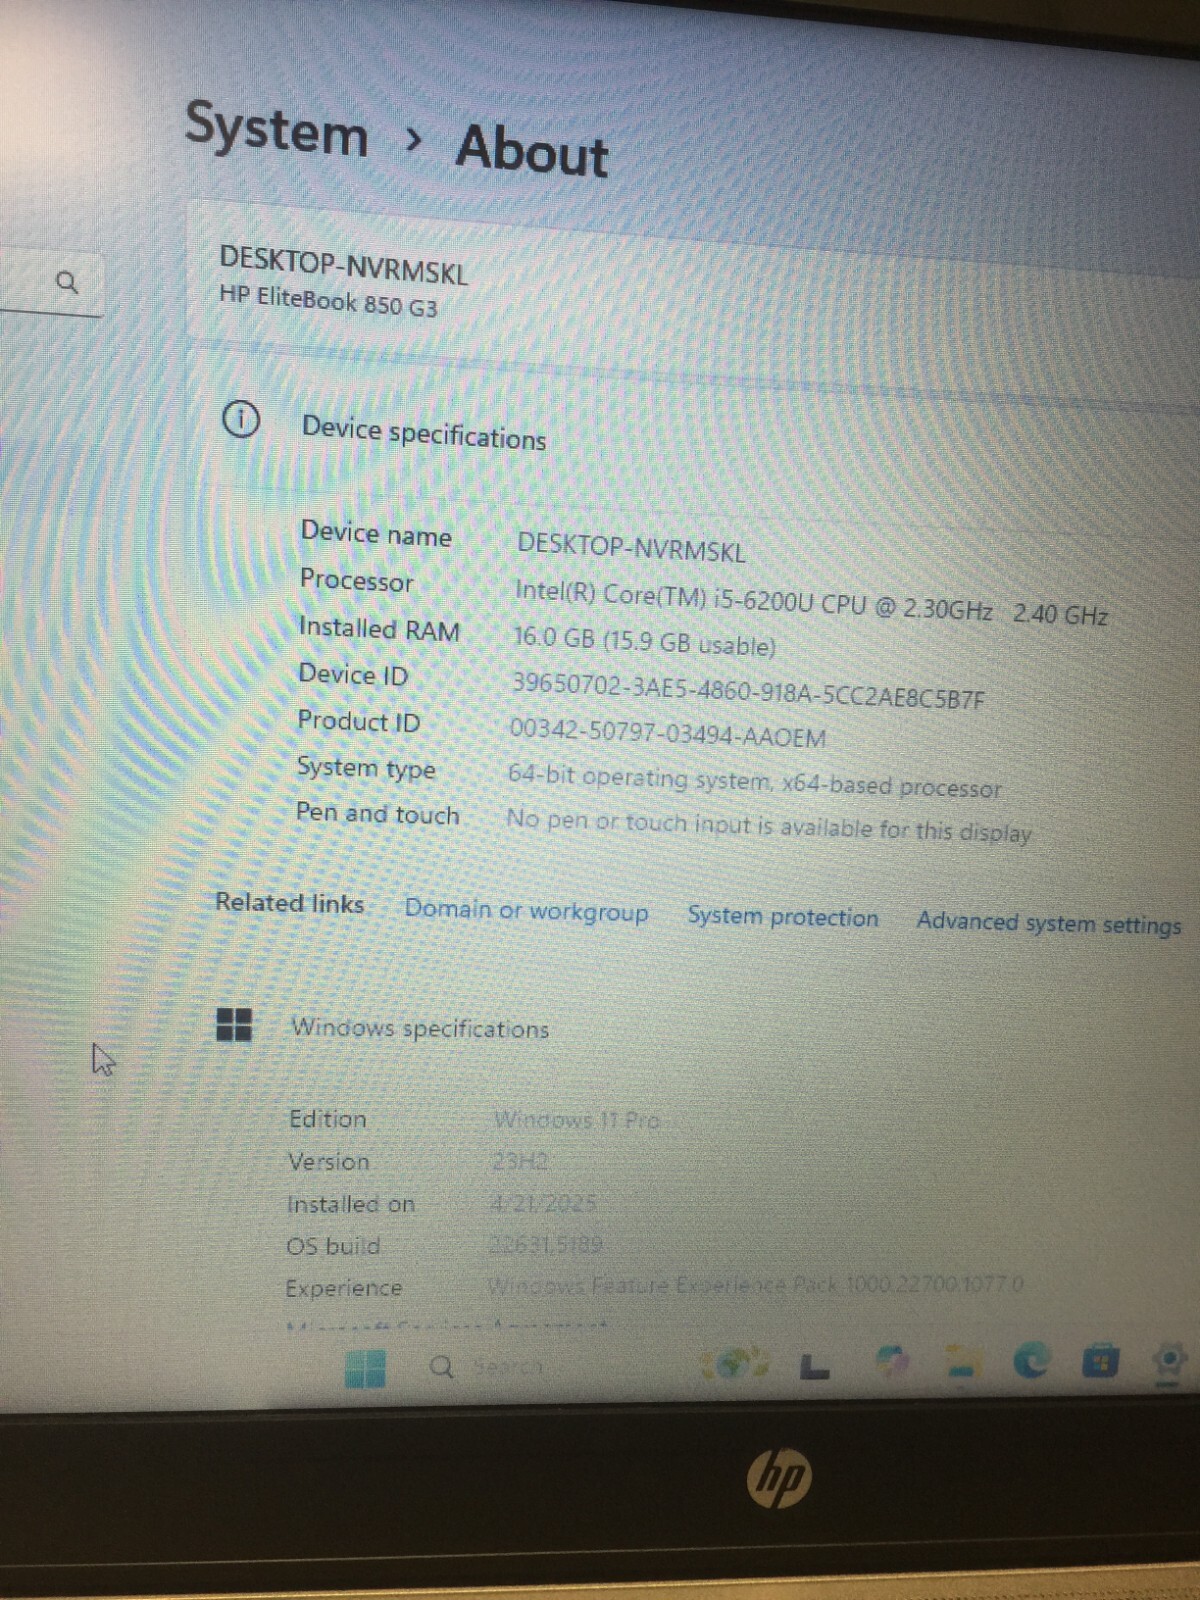
Task: Click the settings search magnifier icon
Action: tap(67, 283)
